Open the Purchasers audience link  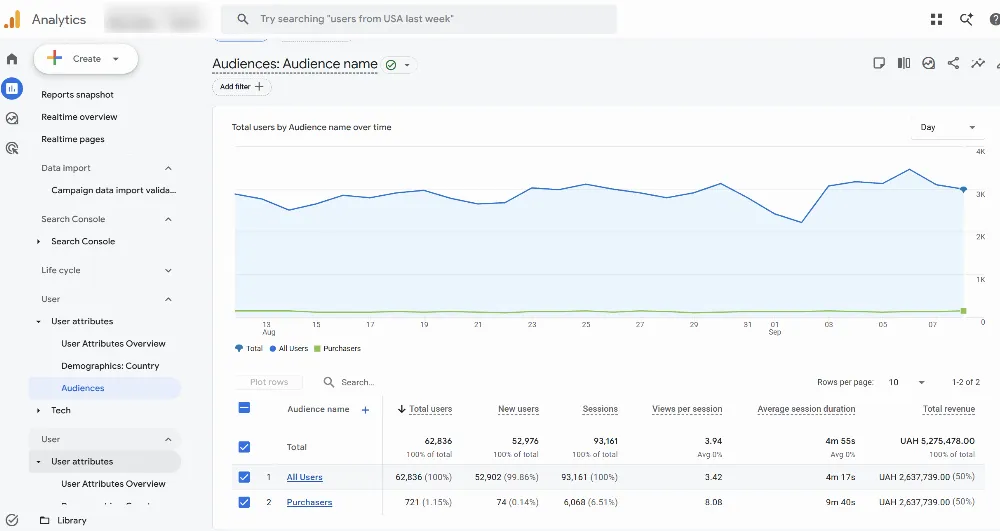tap(309, 502)
